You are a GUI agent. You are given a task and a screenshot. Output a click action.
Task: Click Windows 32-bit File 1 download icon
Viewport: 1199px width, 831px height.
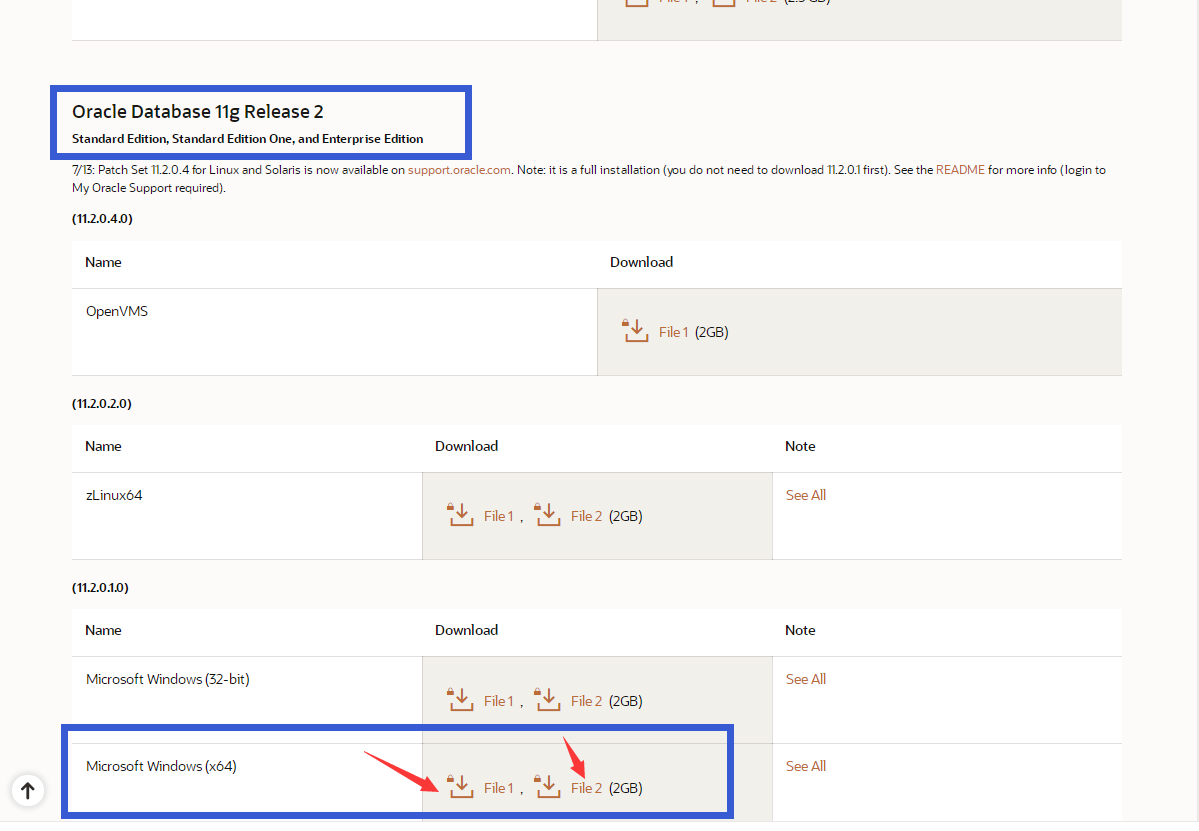coord(460,700)
